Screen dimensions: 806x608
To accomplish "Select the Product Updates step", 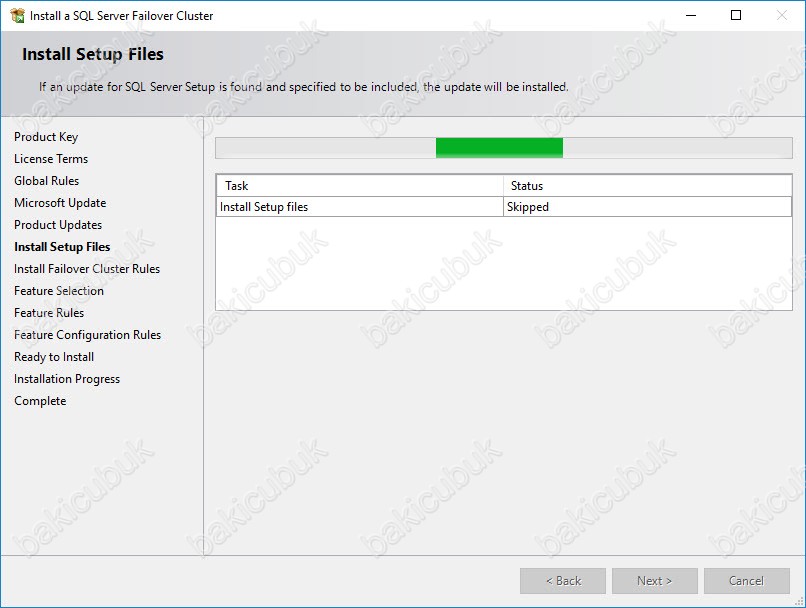I will tap(58, 225).
